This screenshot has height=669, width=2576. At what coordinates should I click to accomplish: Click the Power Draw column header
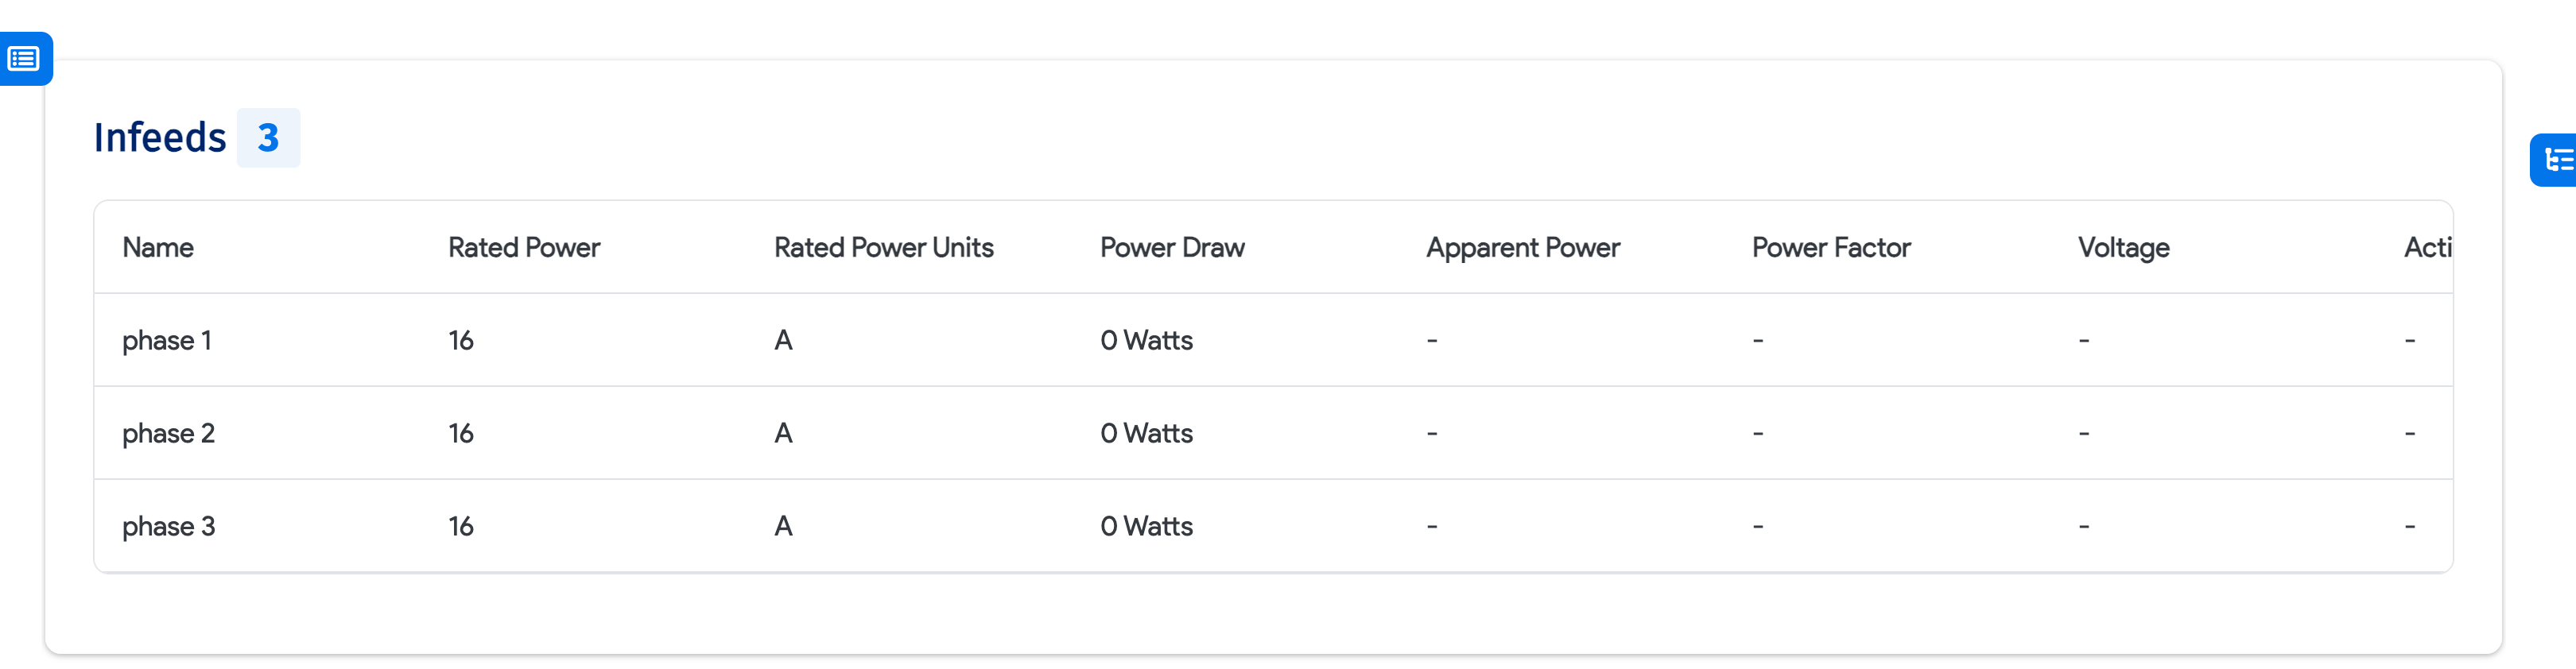(x=1172, y=247)
